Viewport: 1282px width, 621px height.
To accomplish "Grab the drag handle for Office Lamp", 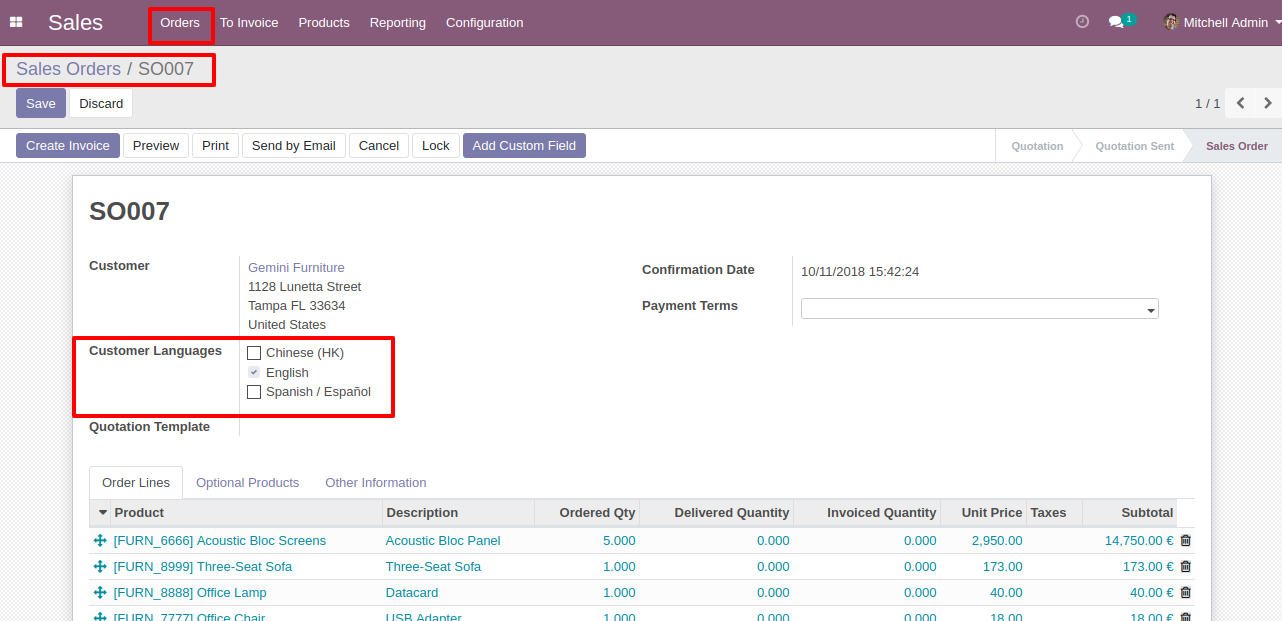I will [x=100, y=593].
